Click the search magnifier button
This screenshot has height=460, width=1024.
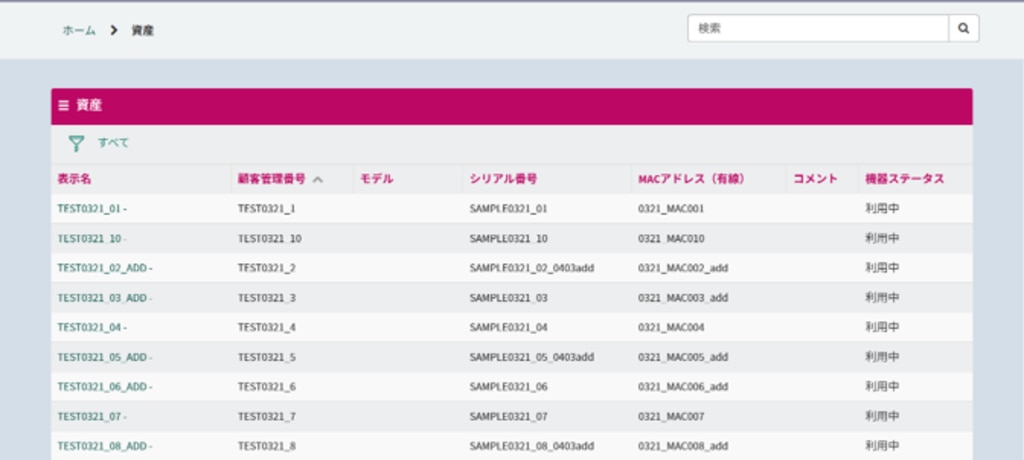[963, 29]
